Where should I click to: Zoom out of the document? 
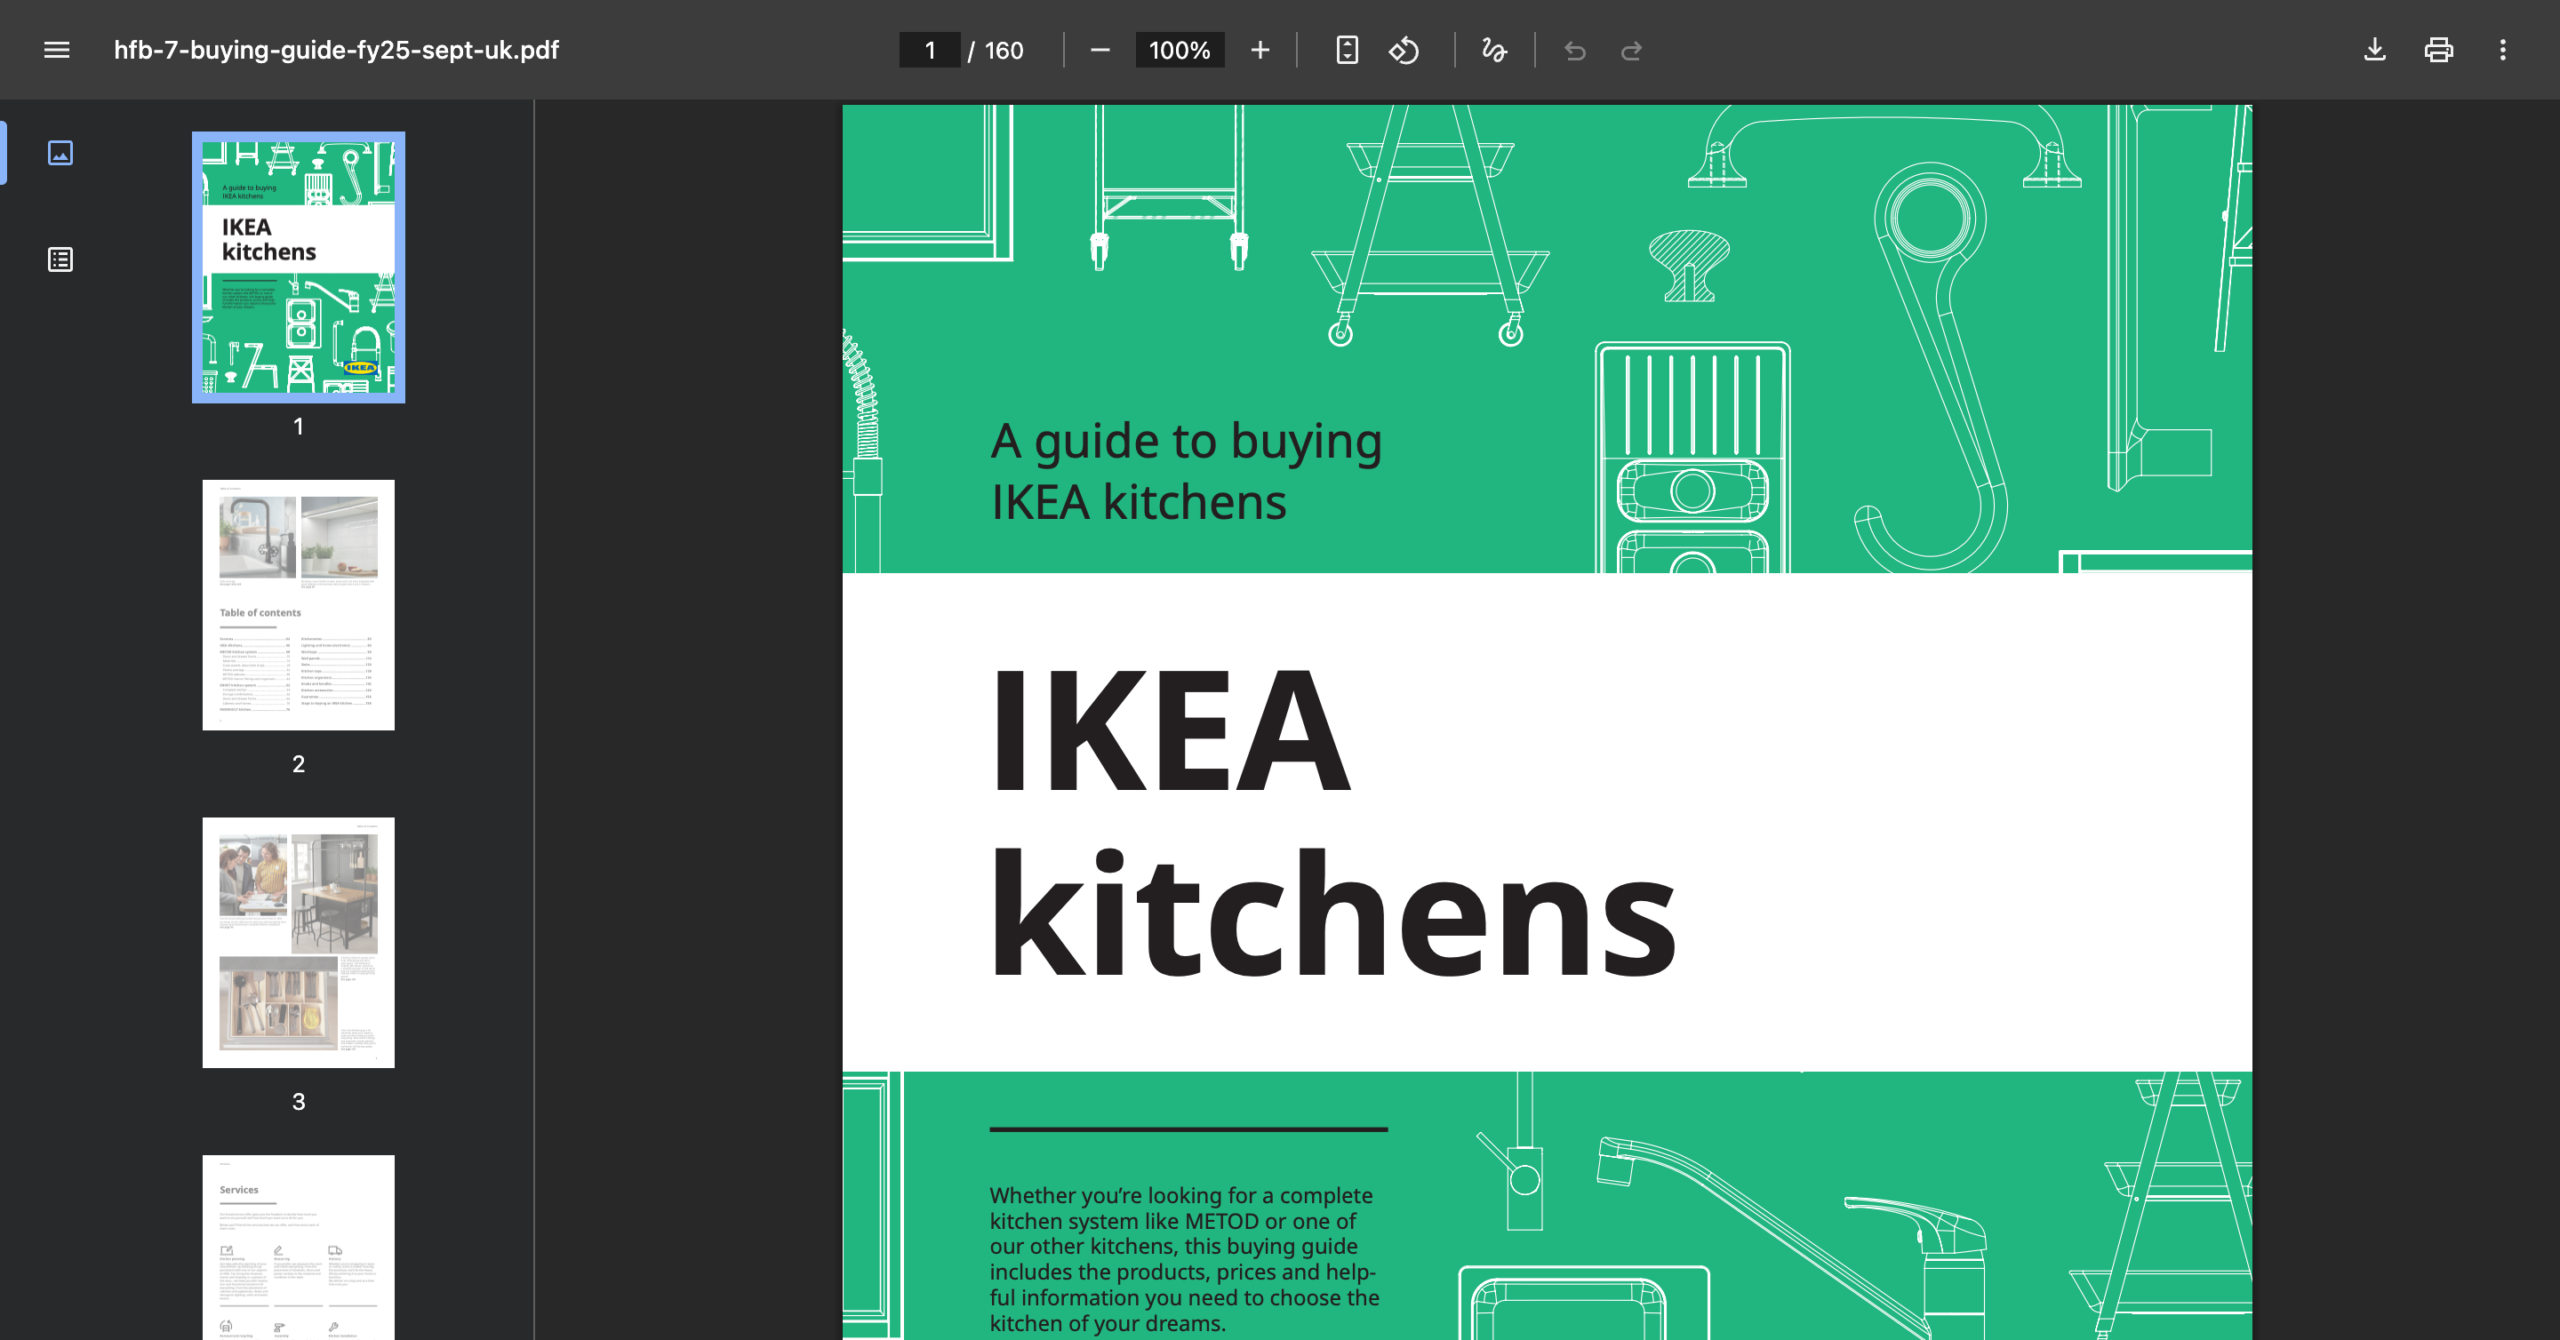pyautogui.click(x=1101, y=50)
